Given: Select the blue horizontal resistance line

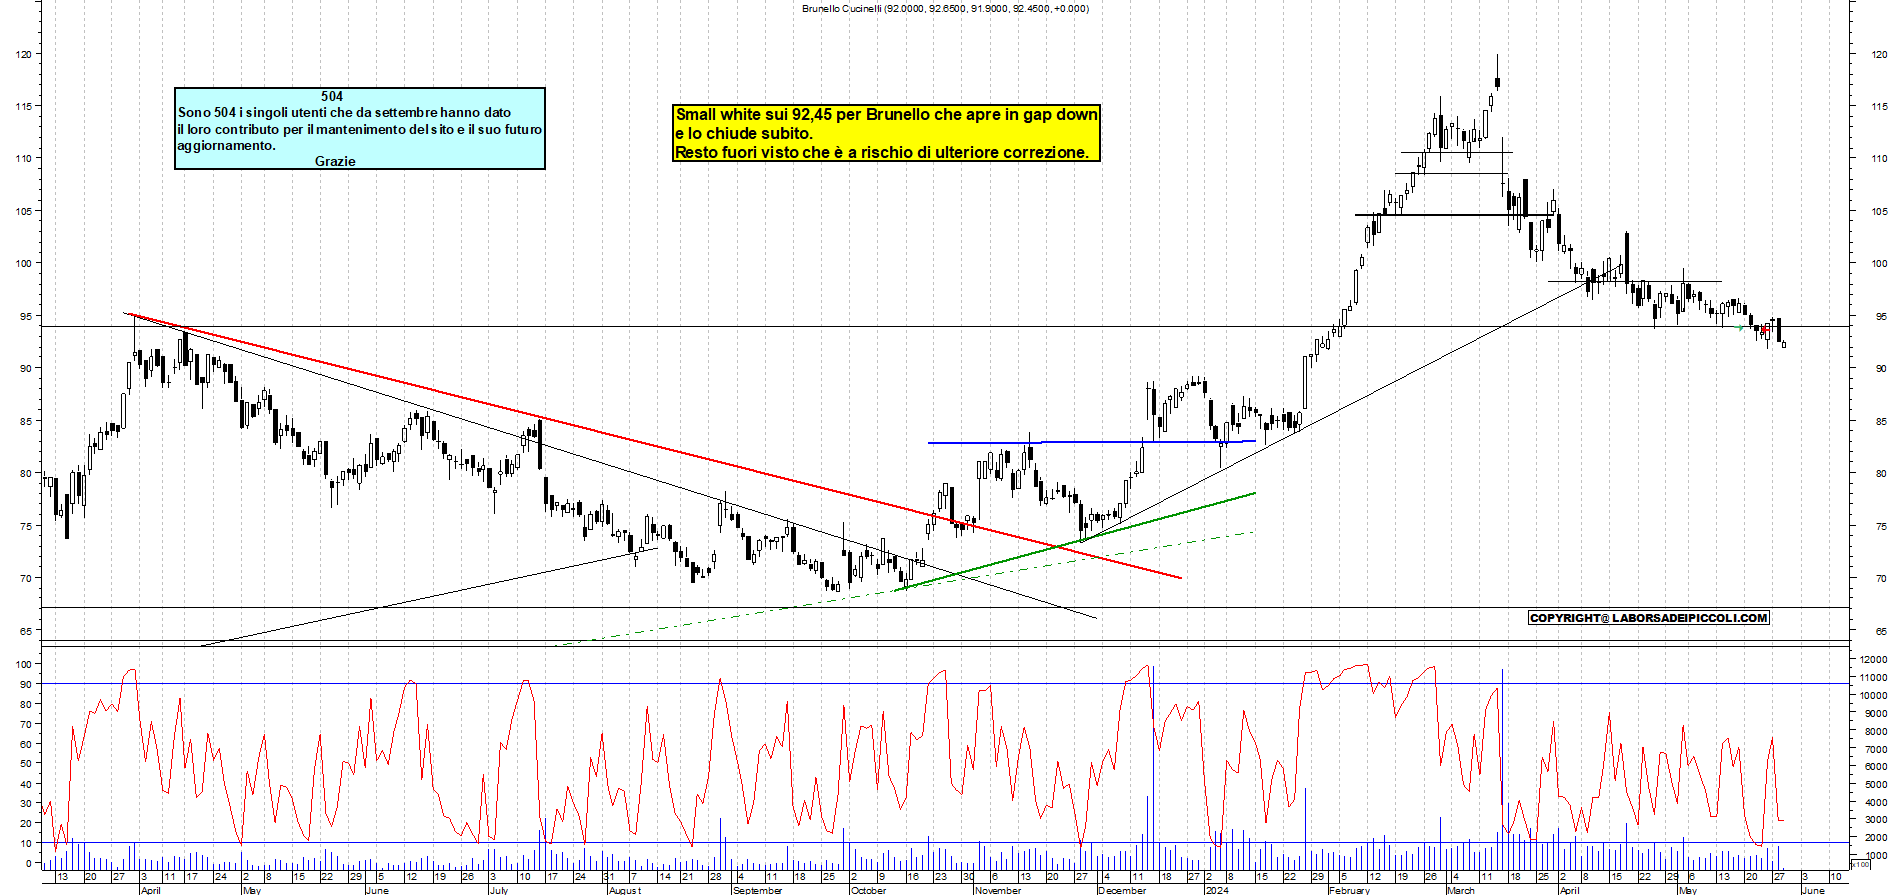Looking at the screenshot, I should tap(1090, 442).
